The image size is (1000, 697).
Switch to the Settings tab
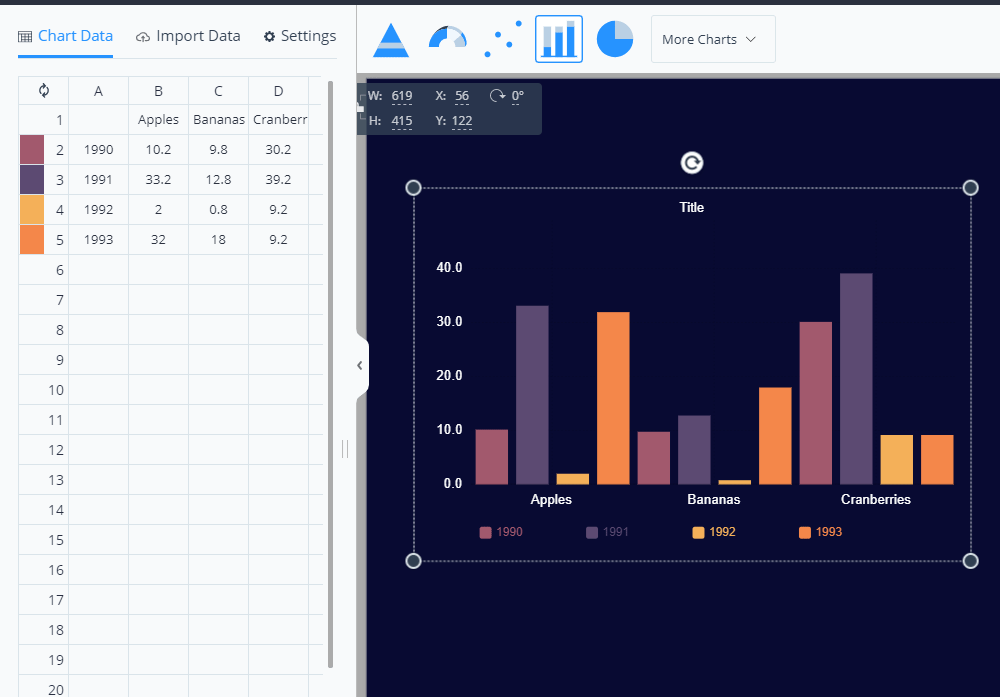coord(300,36)
